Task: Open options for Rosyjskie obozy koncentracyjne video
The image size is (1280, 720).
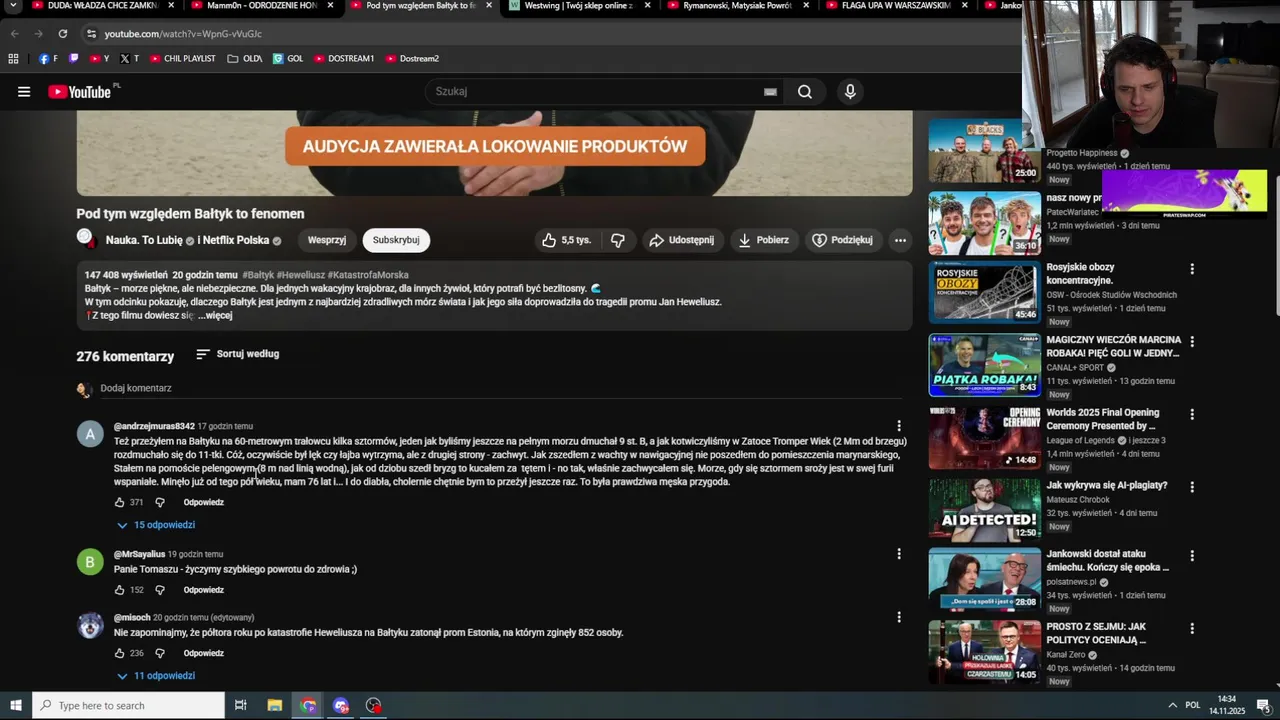Action: click(1192, 269)
